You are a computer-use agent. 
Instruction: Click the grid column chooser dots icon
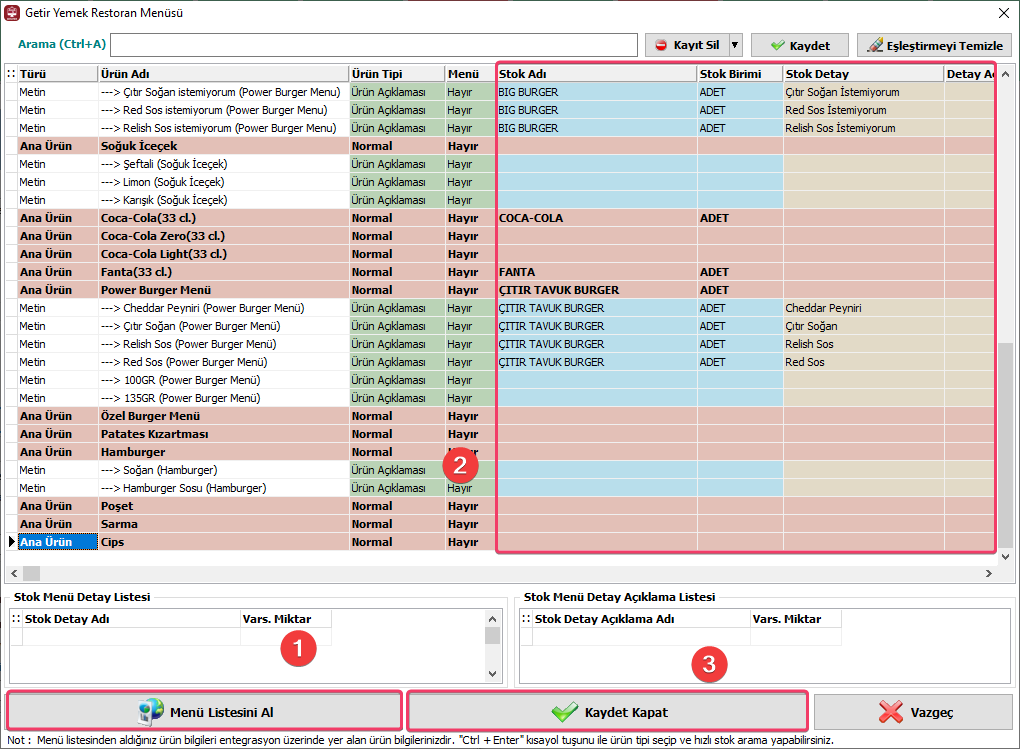11,74
